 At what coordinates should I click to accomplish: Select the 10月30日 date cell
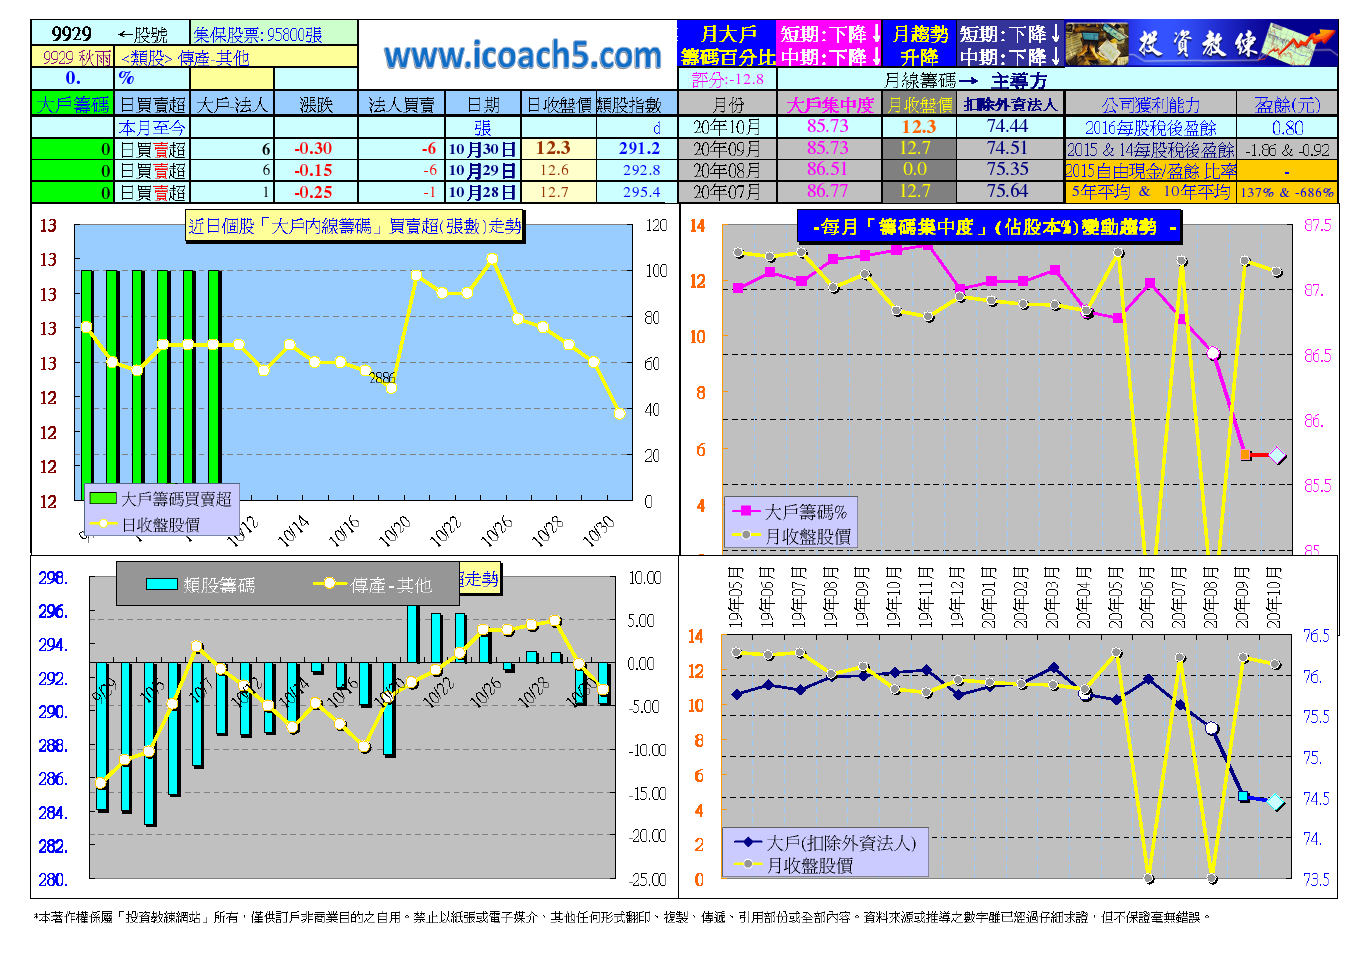(x=482, y=149)
